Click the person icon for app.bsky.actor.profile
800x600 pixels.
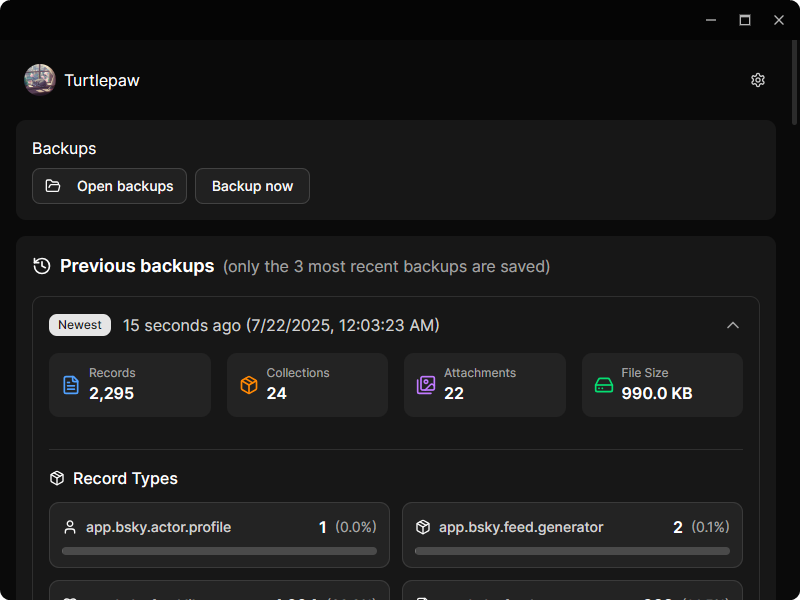coord(70,527)
